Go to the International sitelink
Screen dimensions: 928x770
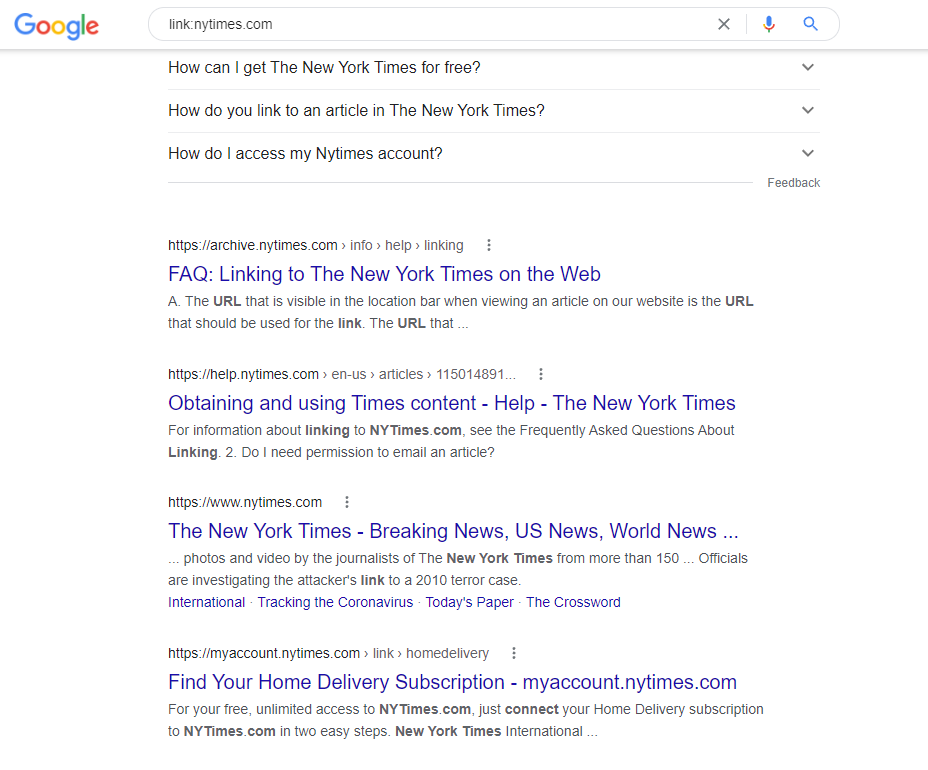pyautogui.click(x=207, y=603)
